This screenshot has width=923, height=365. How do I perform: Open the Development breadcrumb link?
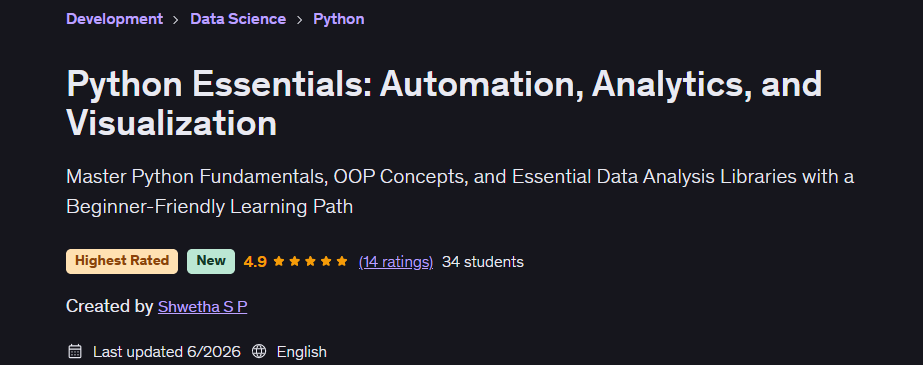click(x=114, y=19)
